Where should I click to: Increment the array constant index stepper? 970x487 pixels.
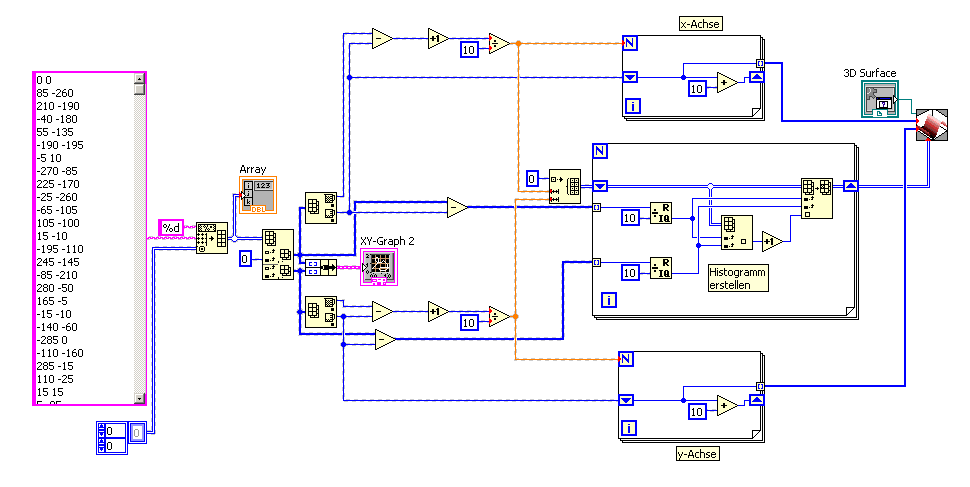pos(101,428)
